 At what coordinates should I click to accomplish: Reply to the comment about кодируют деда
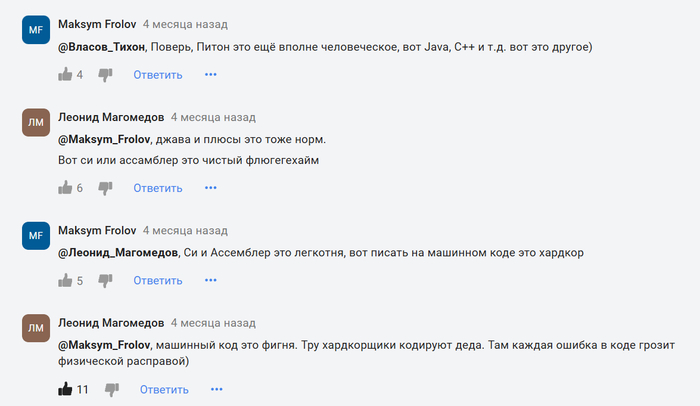point(164,389)
